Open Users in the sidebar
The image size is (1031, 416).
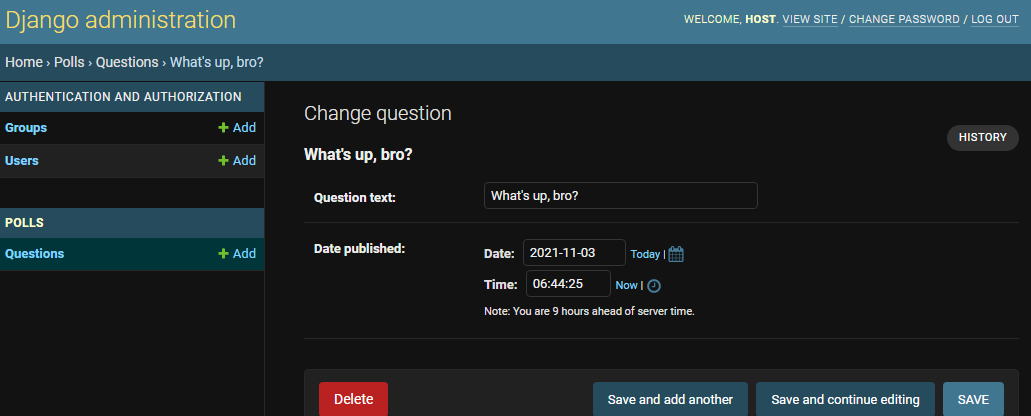pyautogui.click(x=22, y=160)
